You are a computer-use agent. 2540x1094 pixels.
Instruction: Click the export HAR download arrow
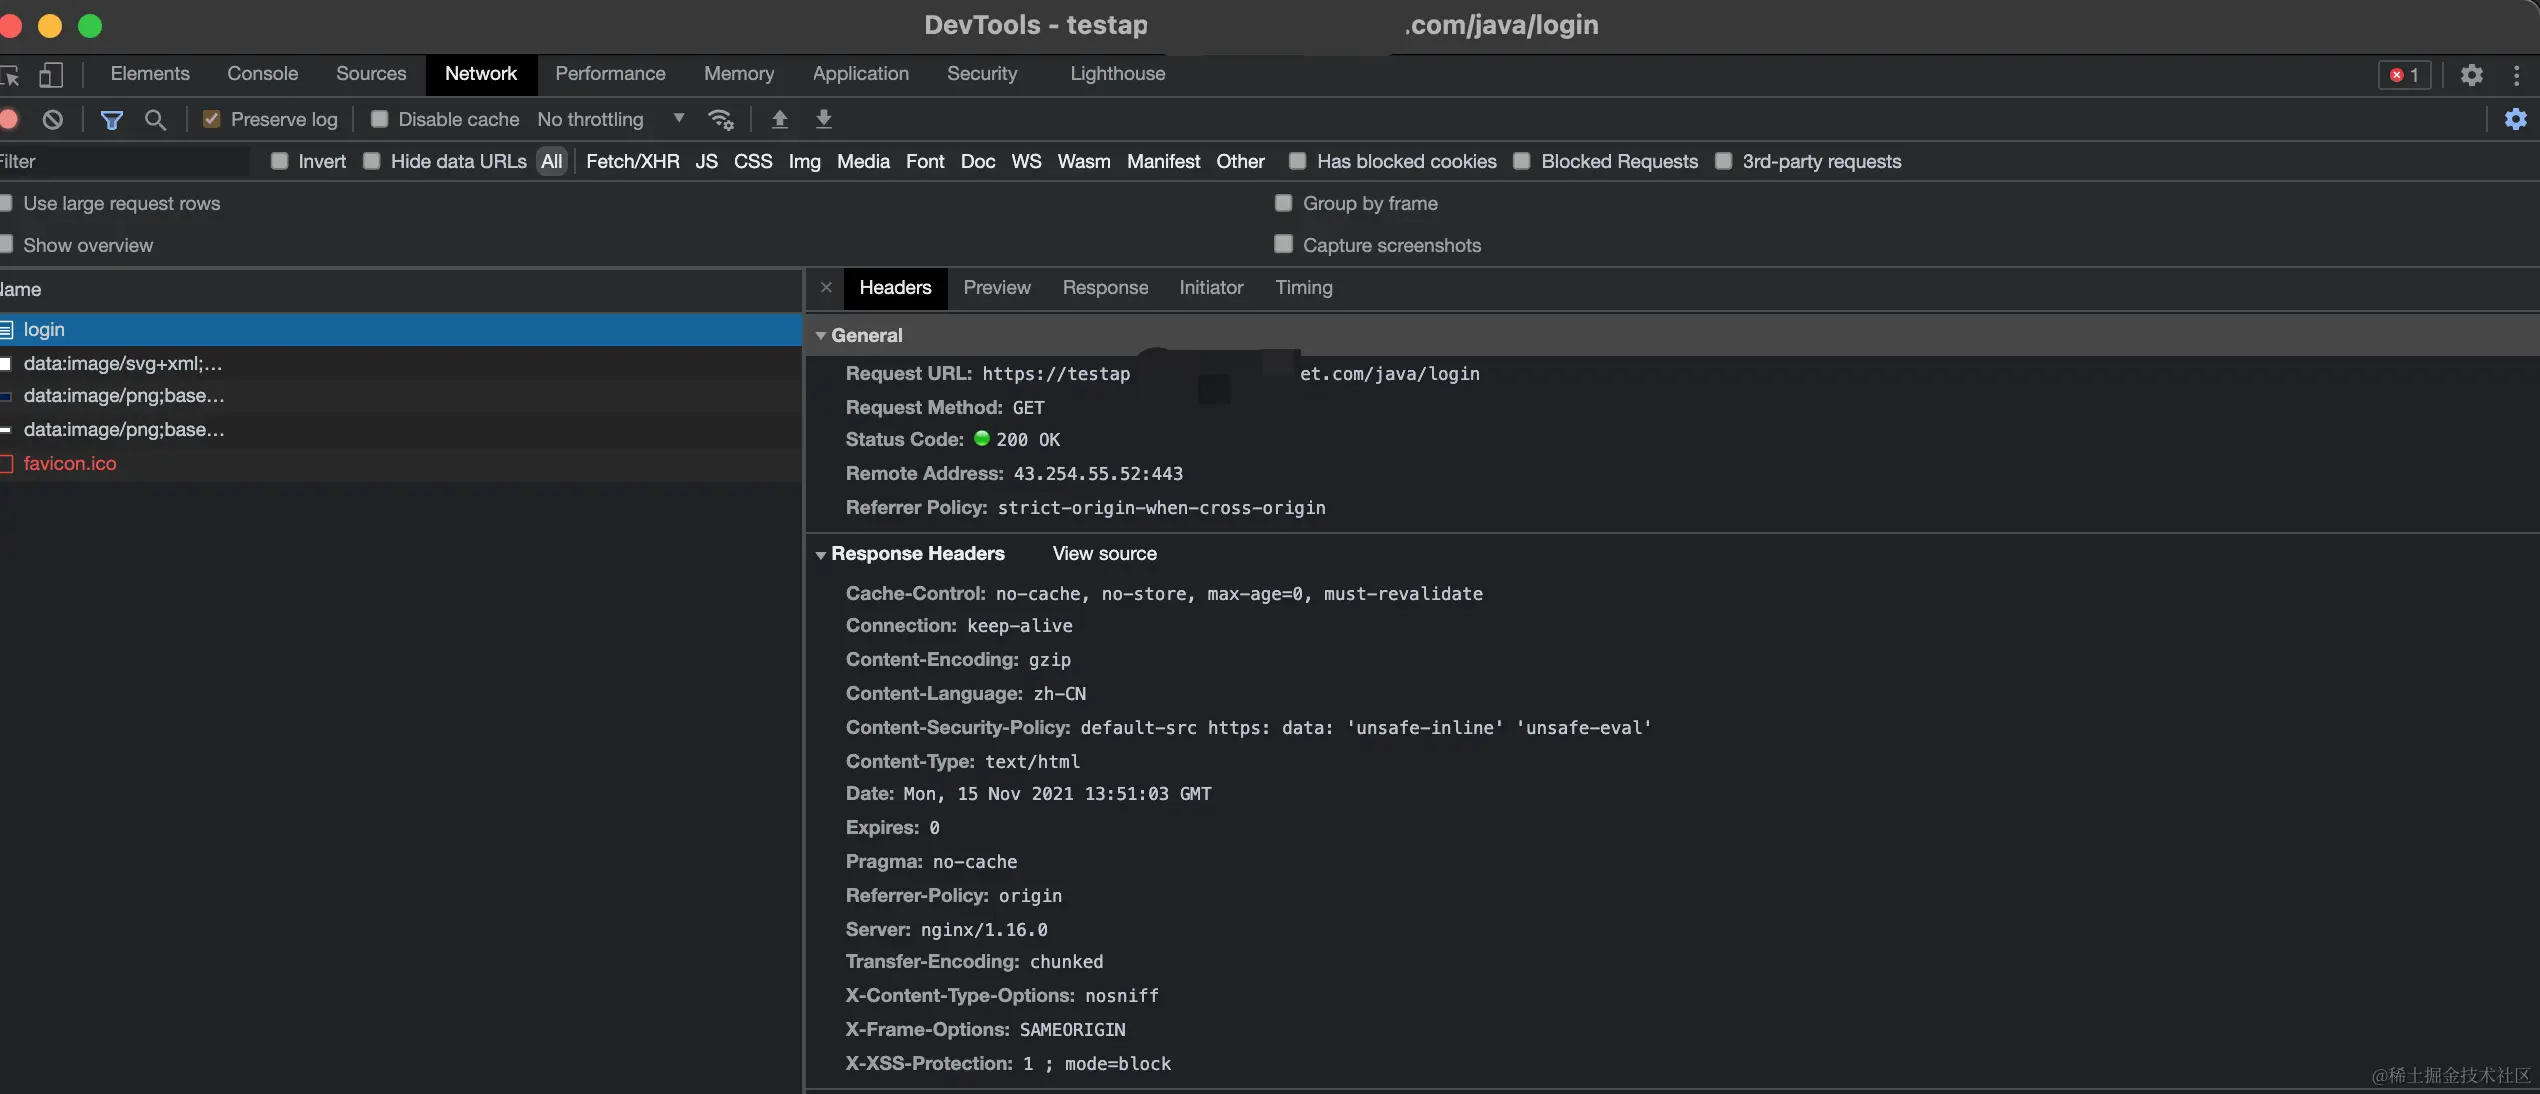[x=824, y=120]
